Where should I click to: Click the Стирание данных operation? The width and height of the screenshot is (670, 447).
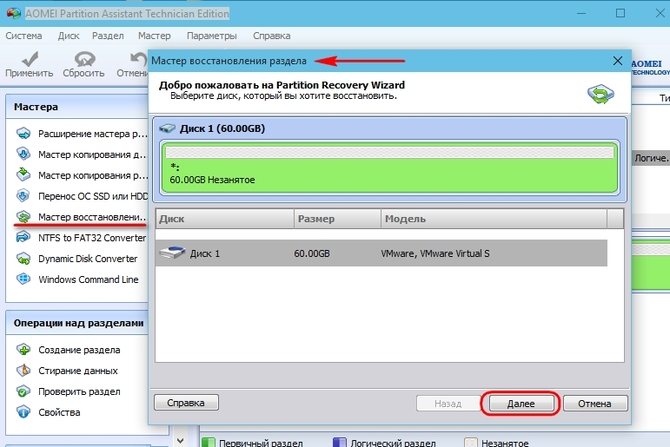pos(78,371)
